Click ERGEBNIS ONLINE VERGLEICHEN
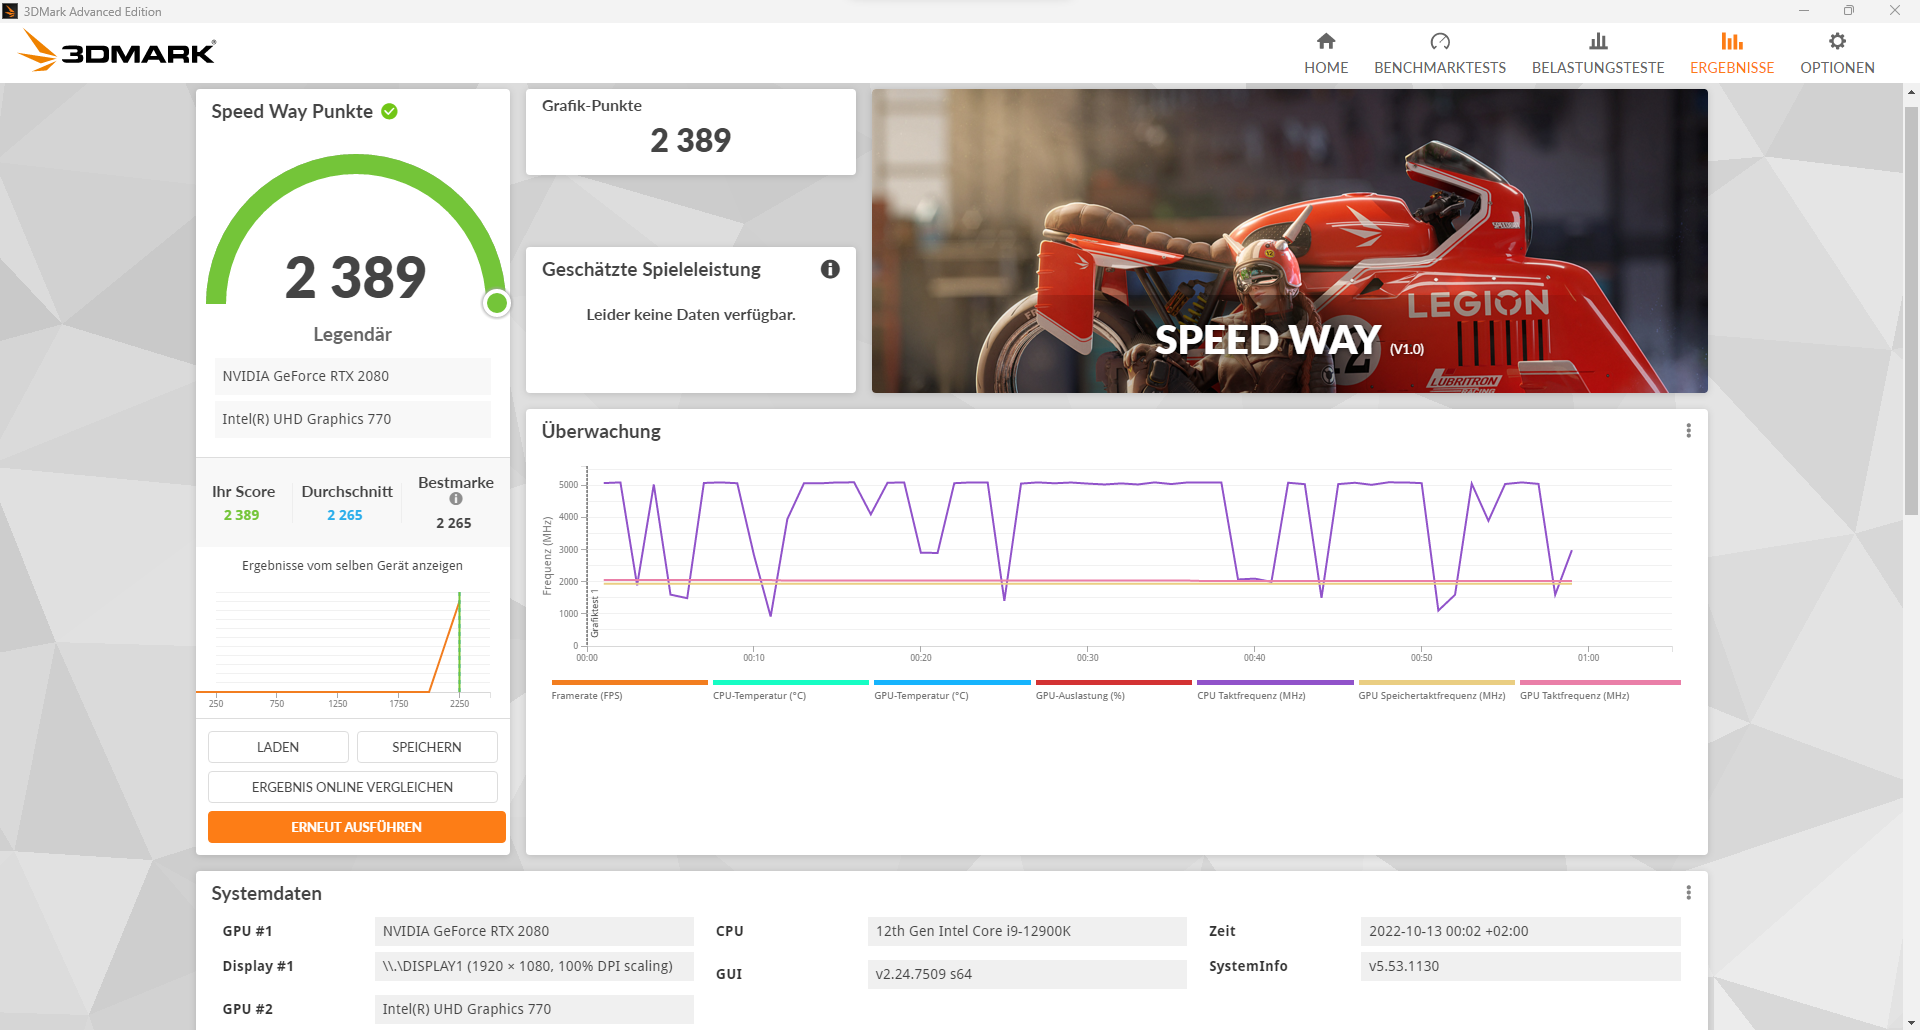This screenshot has width=1920, height=1030. pos(352,787)
